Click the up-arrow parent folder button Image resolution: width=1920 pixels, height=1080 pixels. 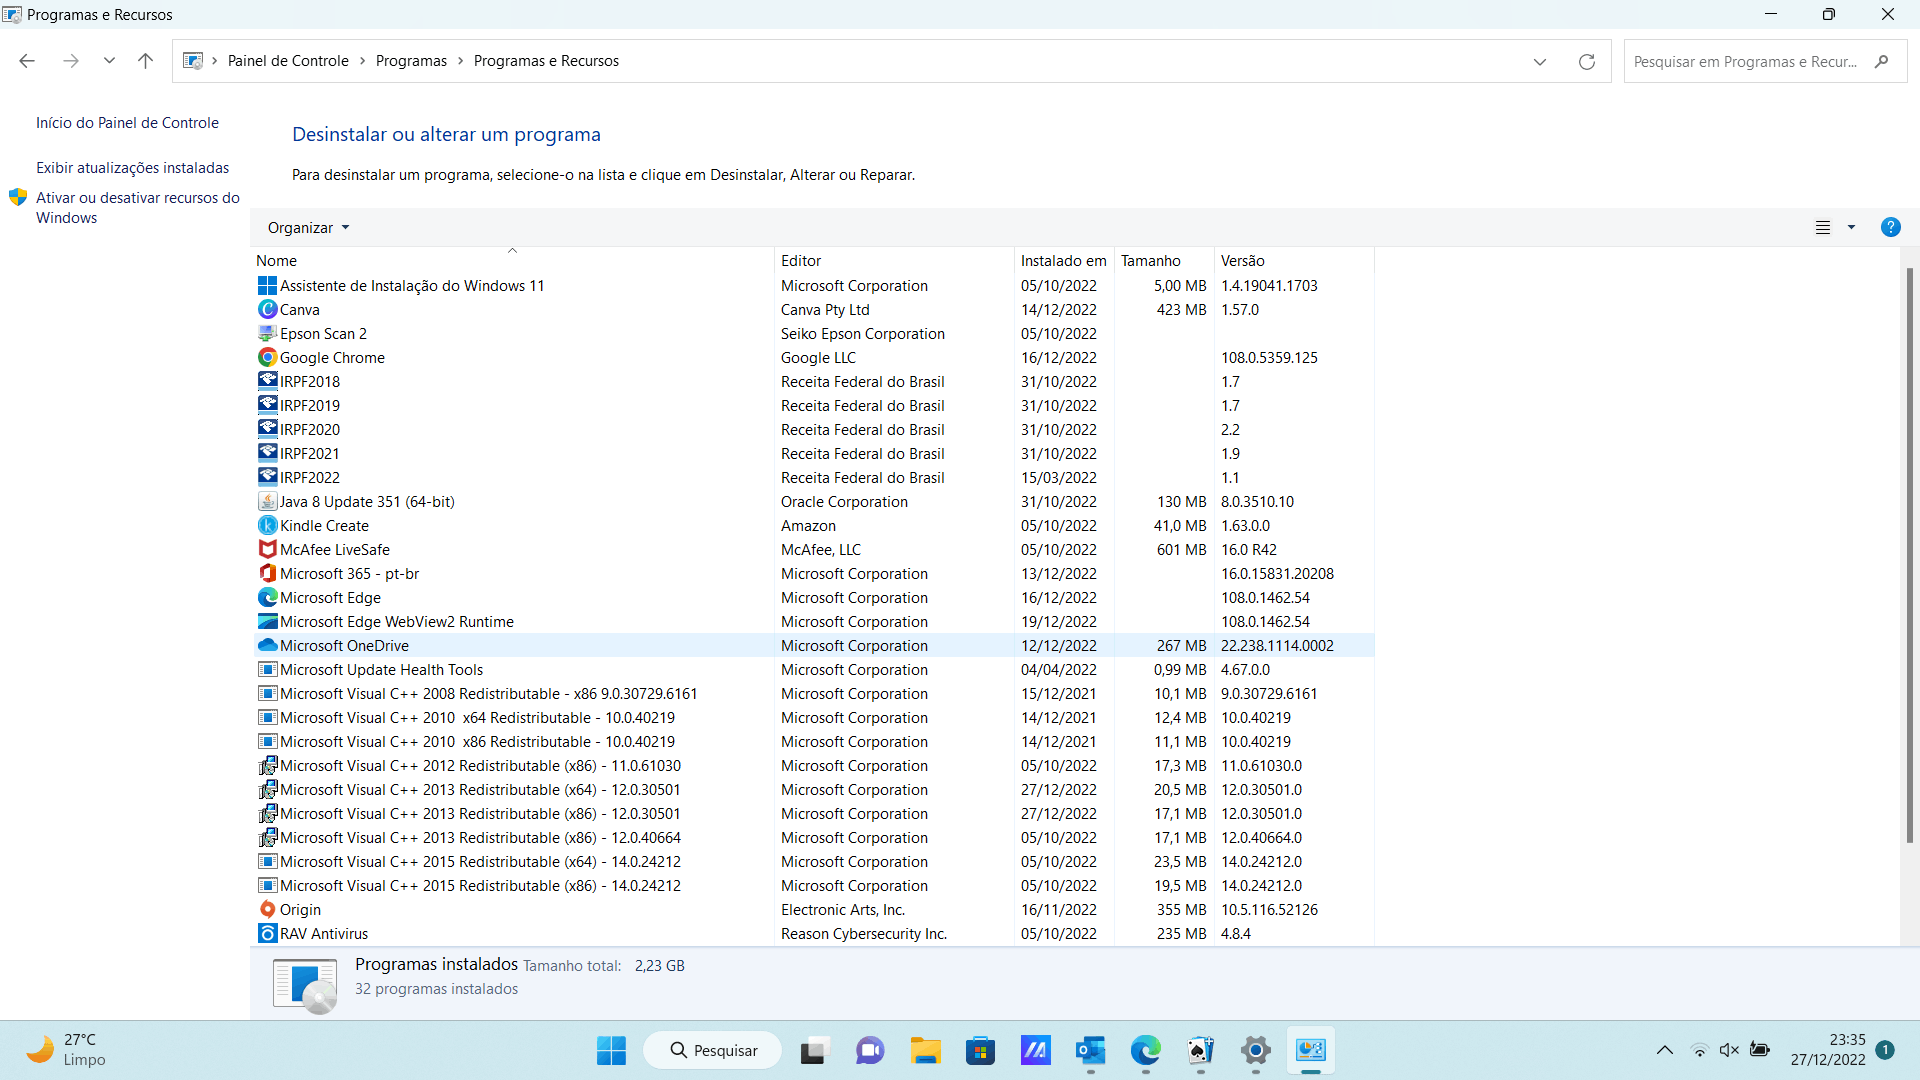[145, 61]
